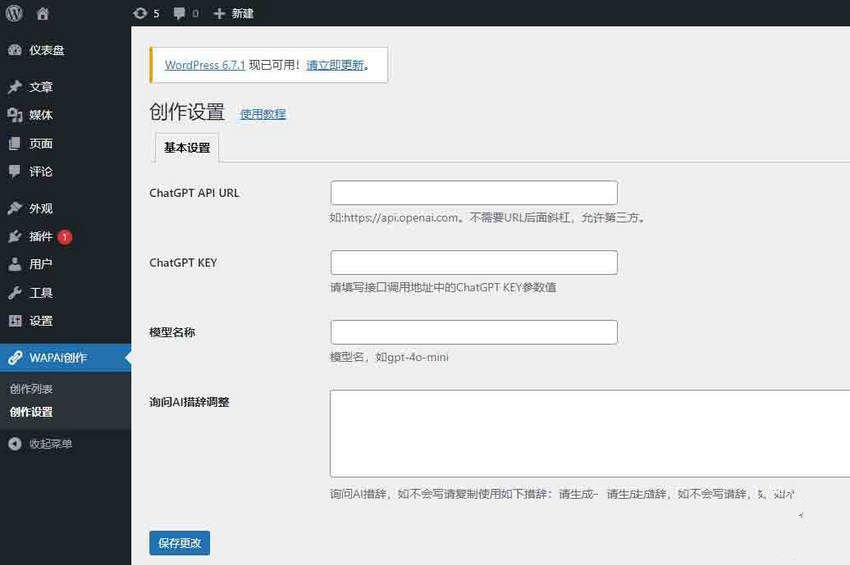Open 评论 comment icon in sidebar
Image resolution: width=850 pixels, height=565 pixels.
pyautogui.click(x=15, y=172)
